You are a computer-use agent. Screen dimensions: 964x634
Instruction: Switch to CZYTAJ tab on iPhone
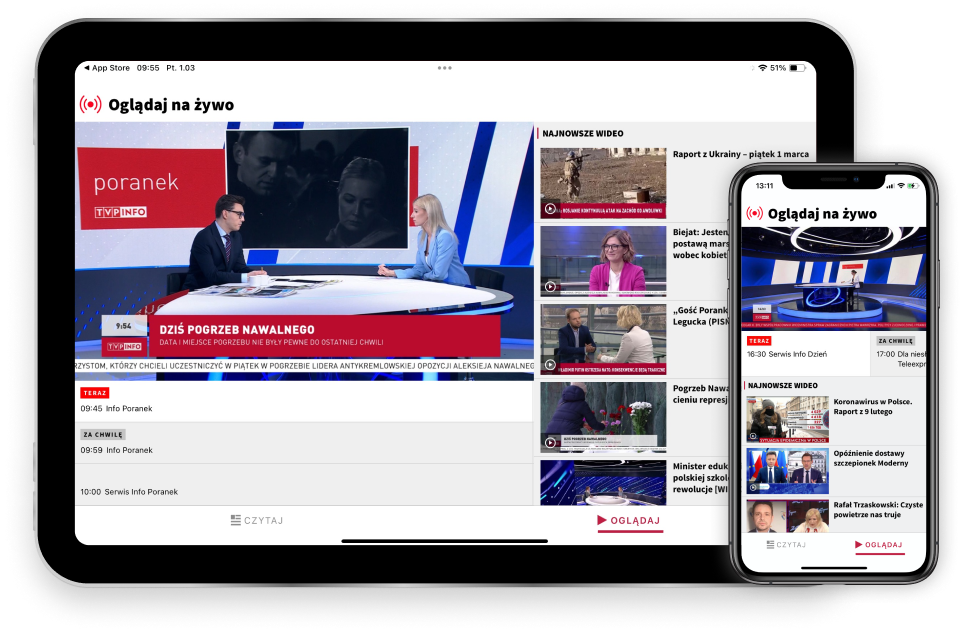(786, 545)
